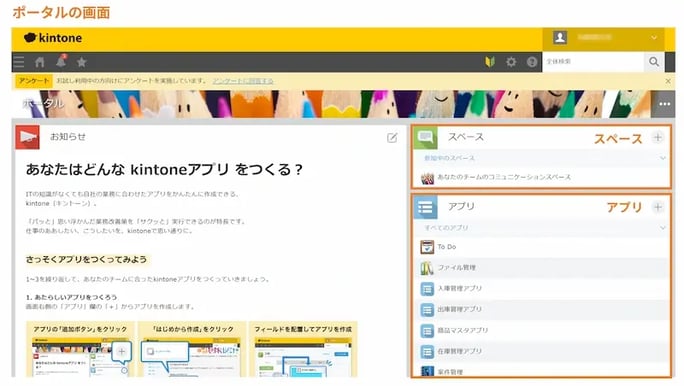Viewport: 684px width, 386px height.
Task: Click the すべてのアプリ filter label
Action: point(446,228)
